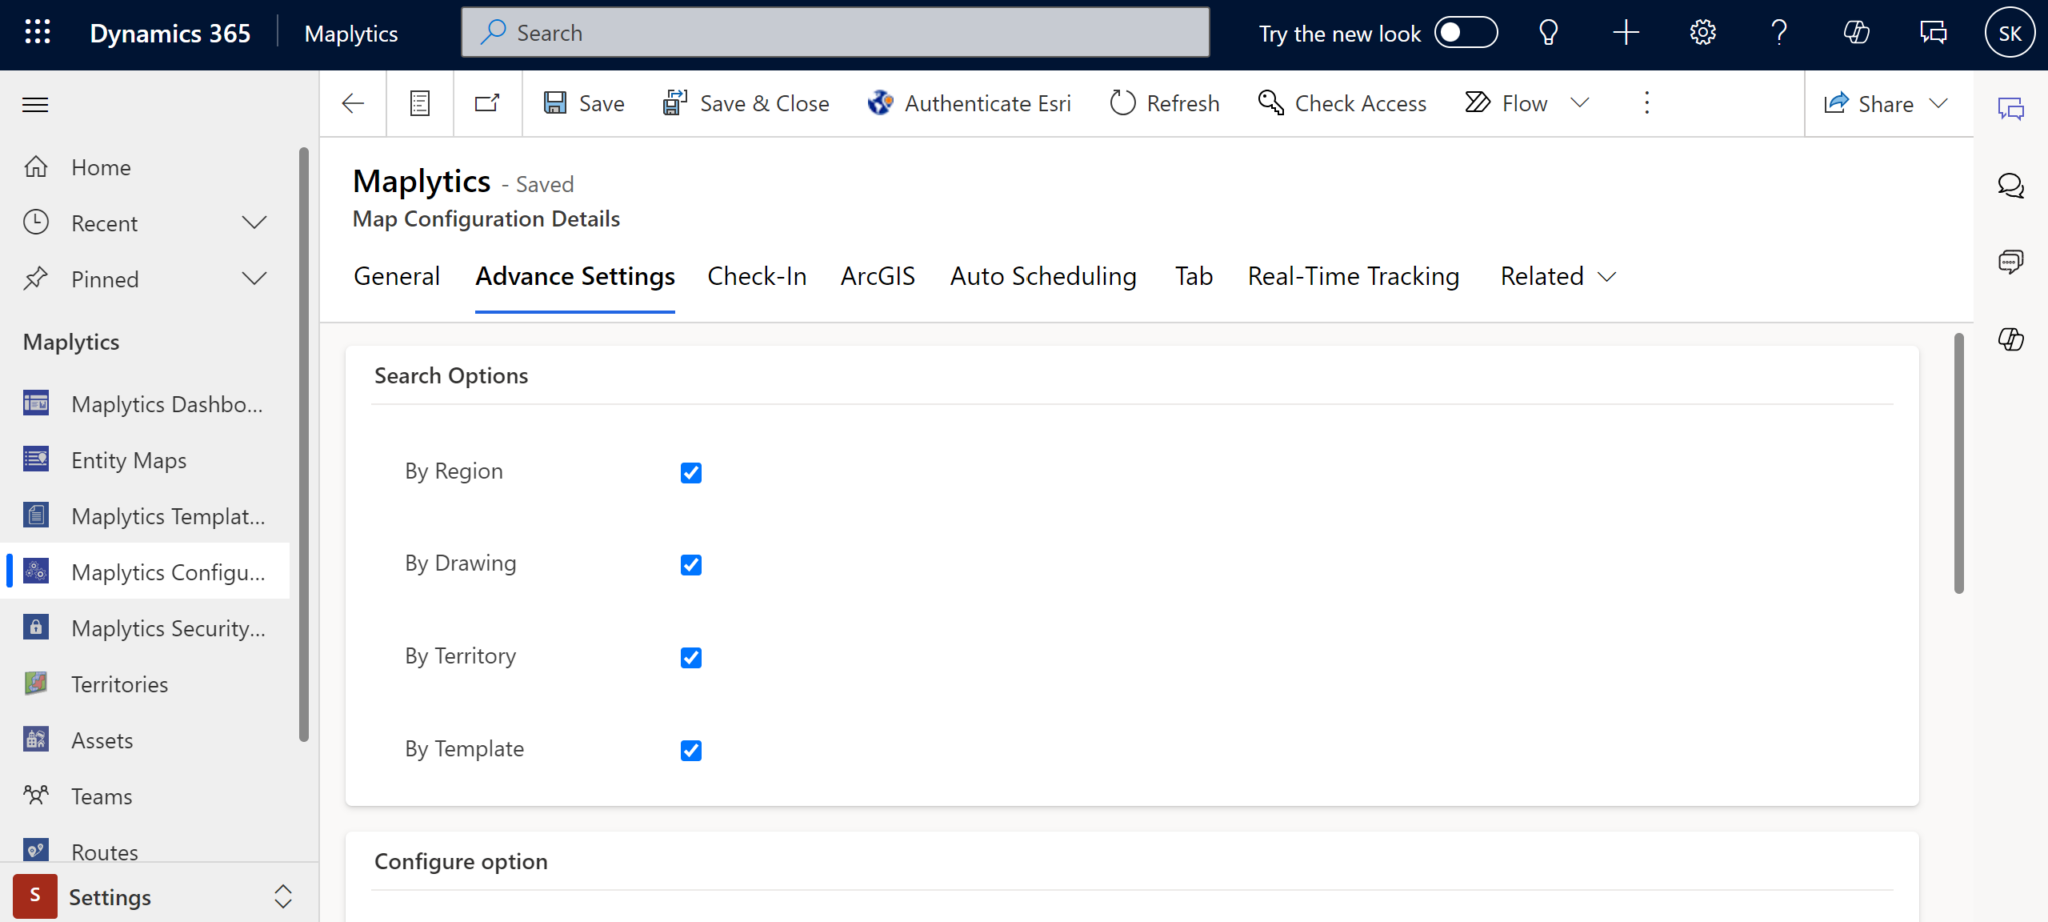Select the Entity Maps icon in sidebar
The height and width of the screenshot is (922, 2048).
[x=35, y=459]
